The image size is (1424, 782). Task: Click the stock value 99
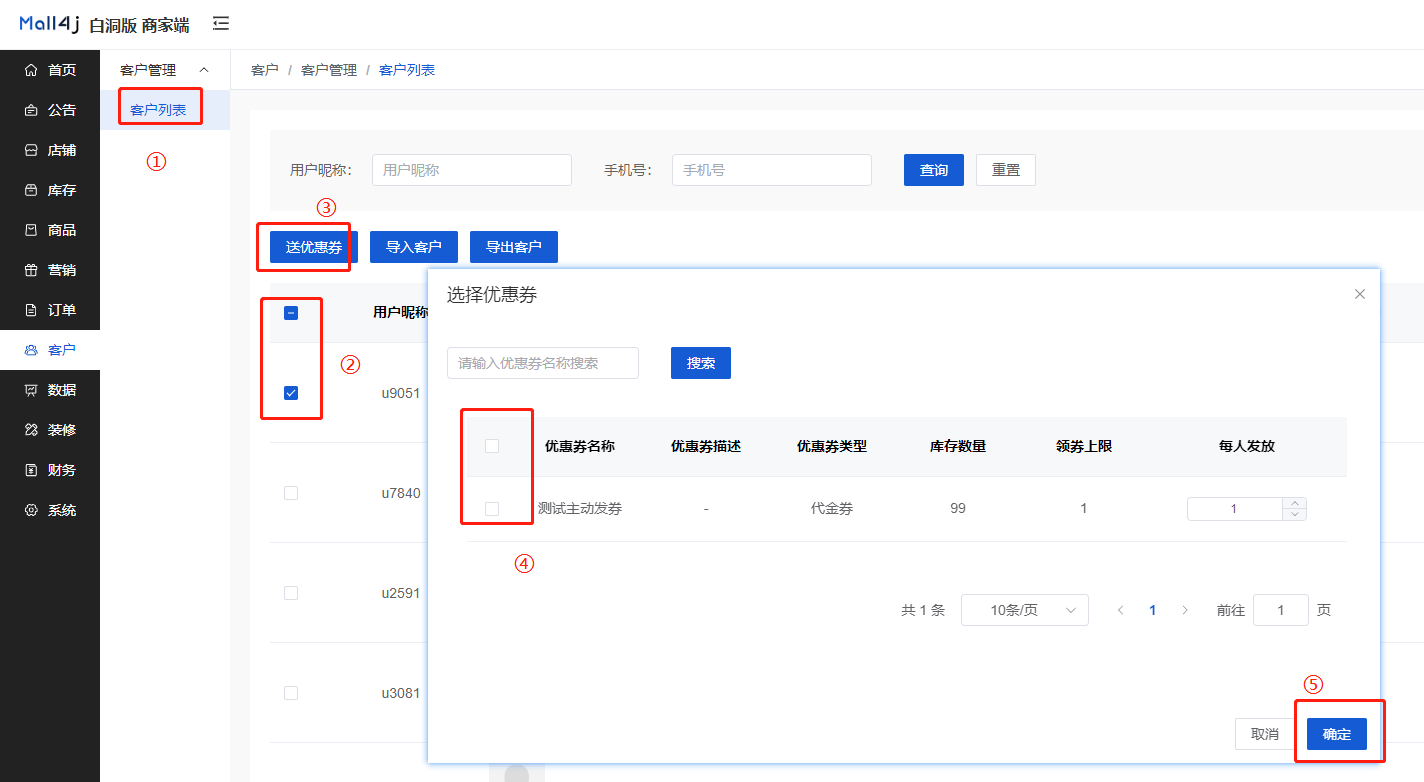pos(958,509)
